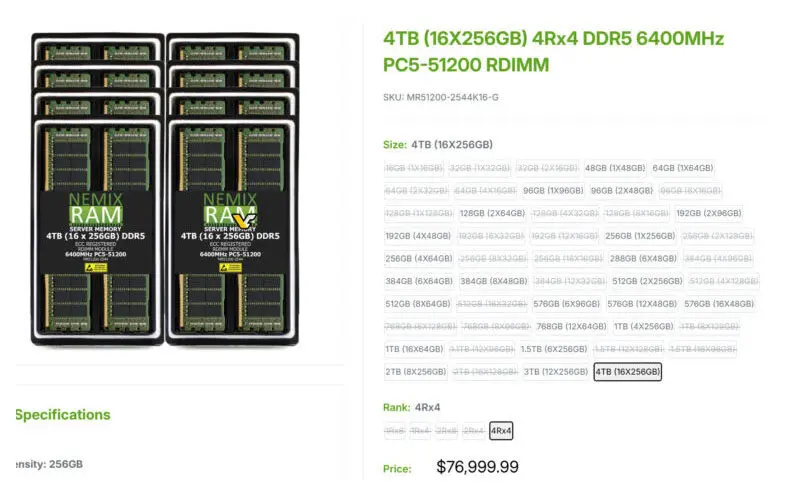Pick the 512GB (2X256GB) size
This screenshot has height=500, width=800.
click(x=647, y=281)
